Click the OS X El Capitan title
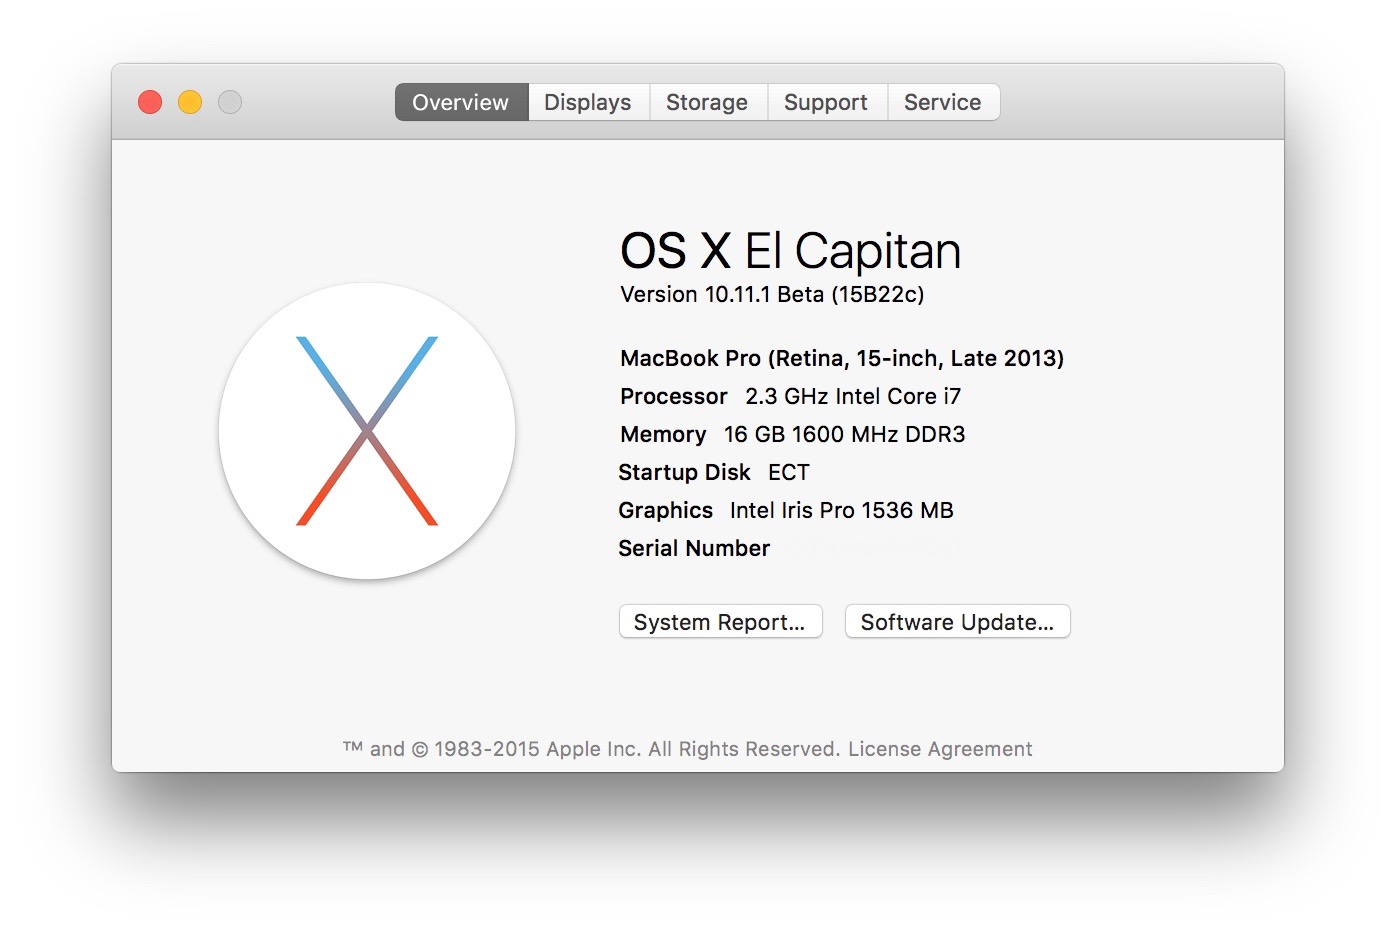Viewport: 1396px width, 932px height. 790,250
